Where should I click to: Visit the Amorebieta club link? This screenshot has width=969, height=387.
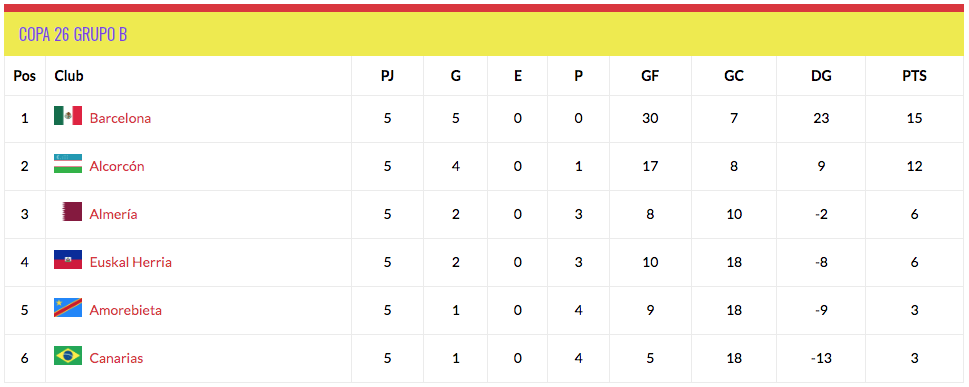[125, 310]
